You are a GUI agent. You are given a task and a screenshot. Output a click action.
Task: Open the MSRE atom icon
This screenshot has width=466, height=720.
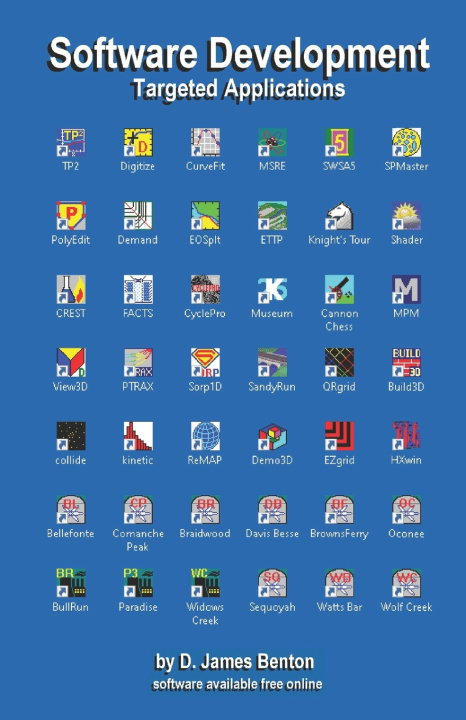272,142
